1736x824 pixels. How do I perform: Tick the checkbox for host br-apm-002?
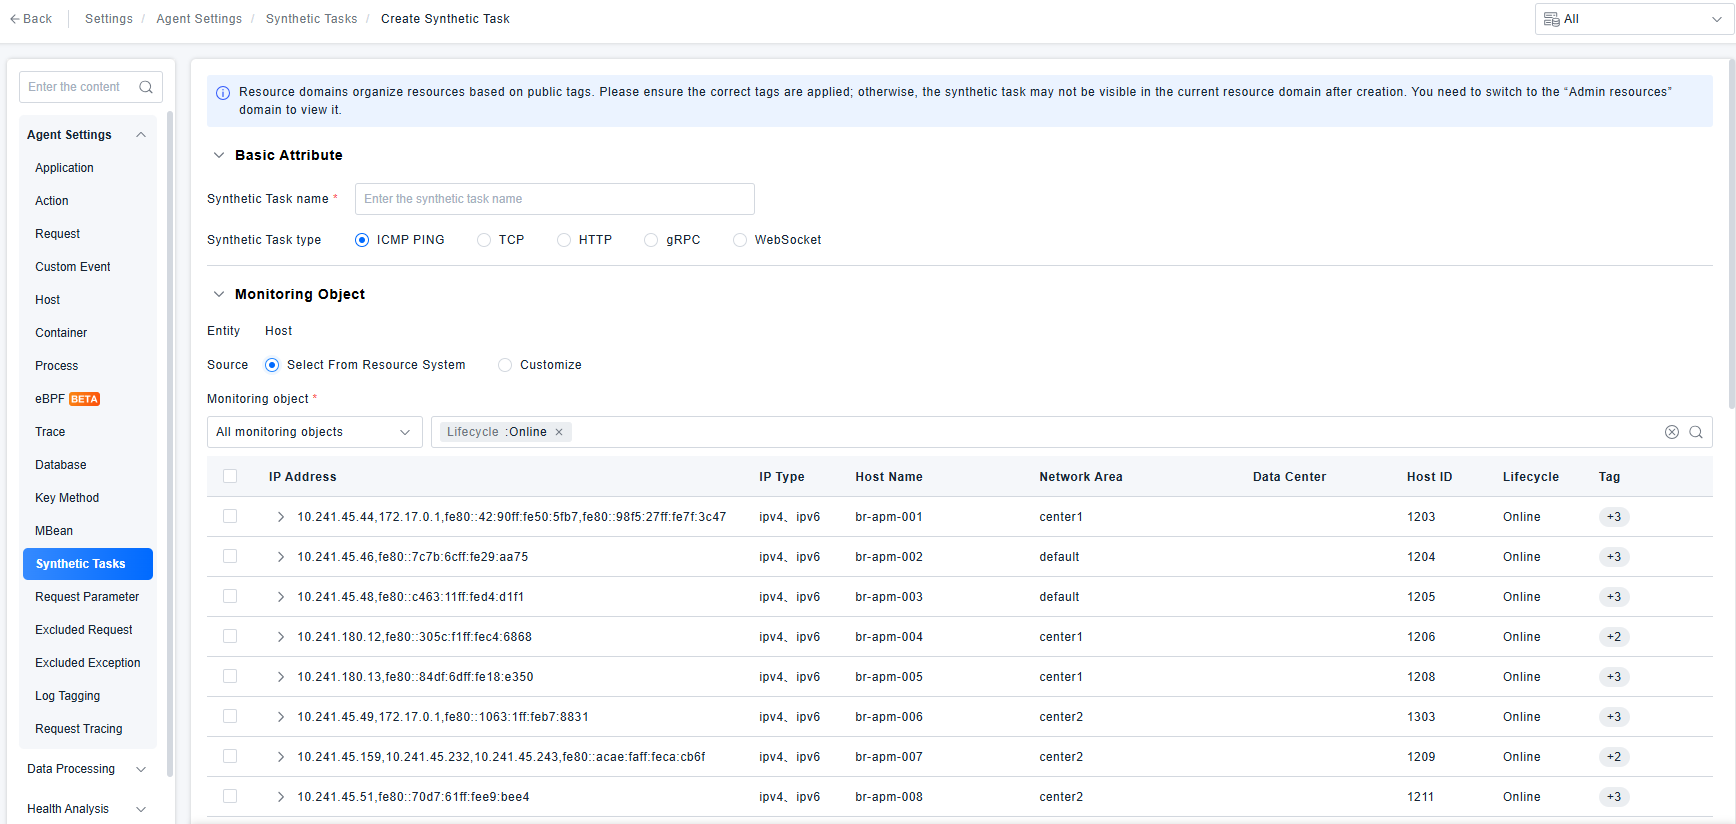(230, 557)
